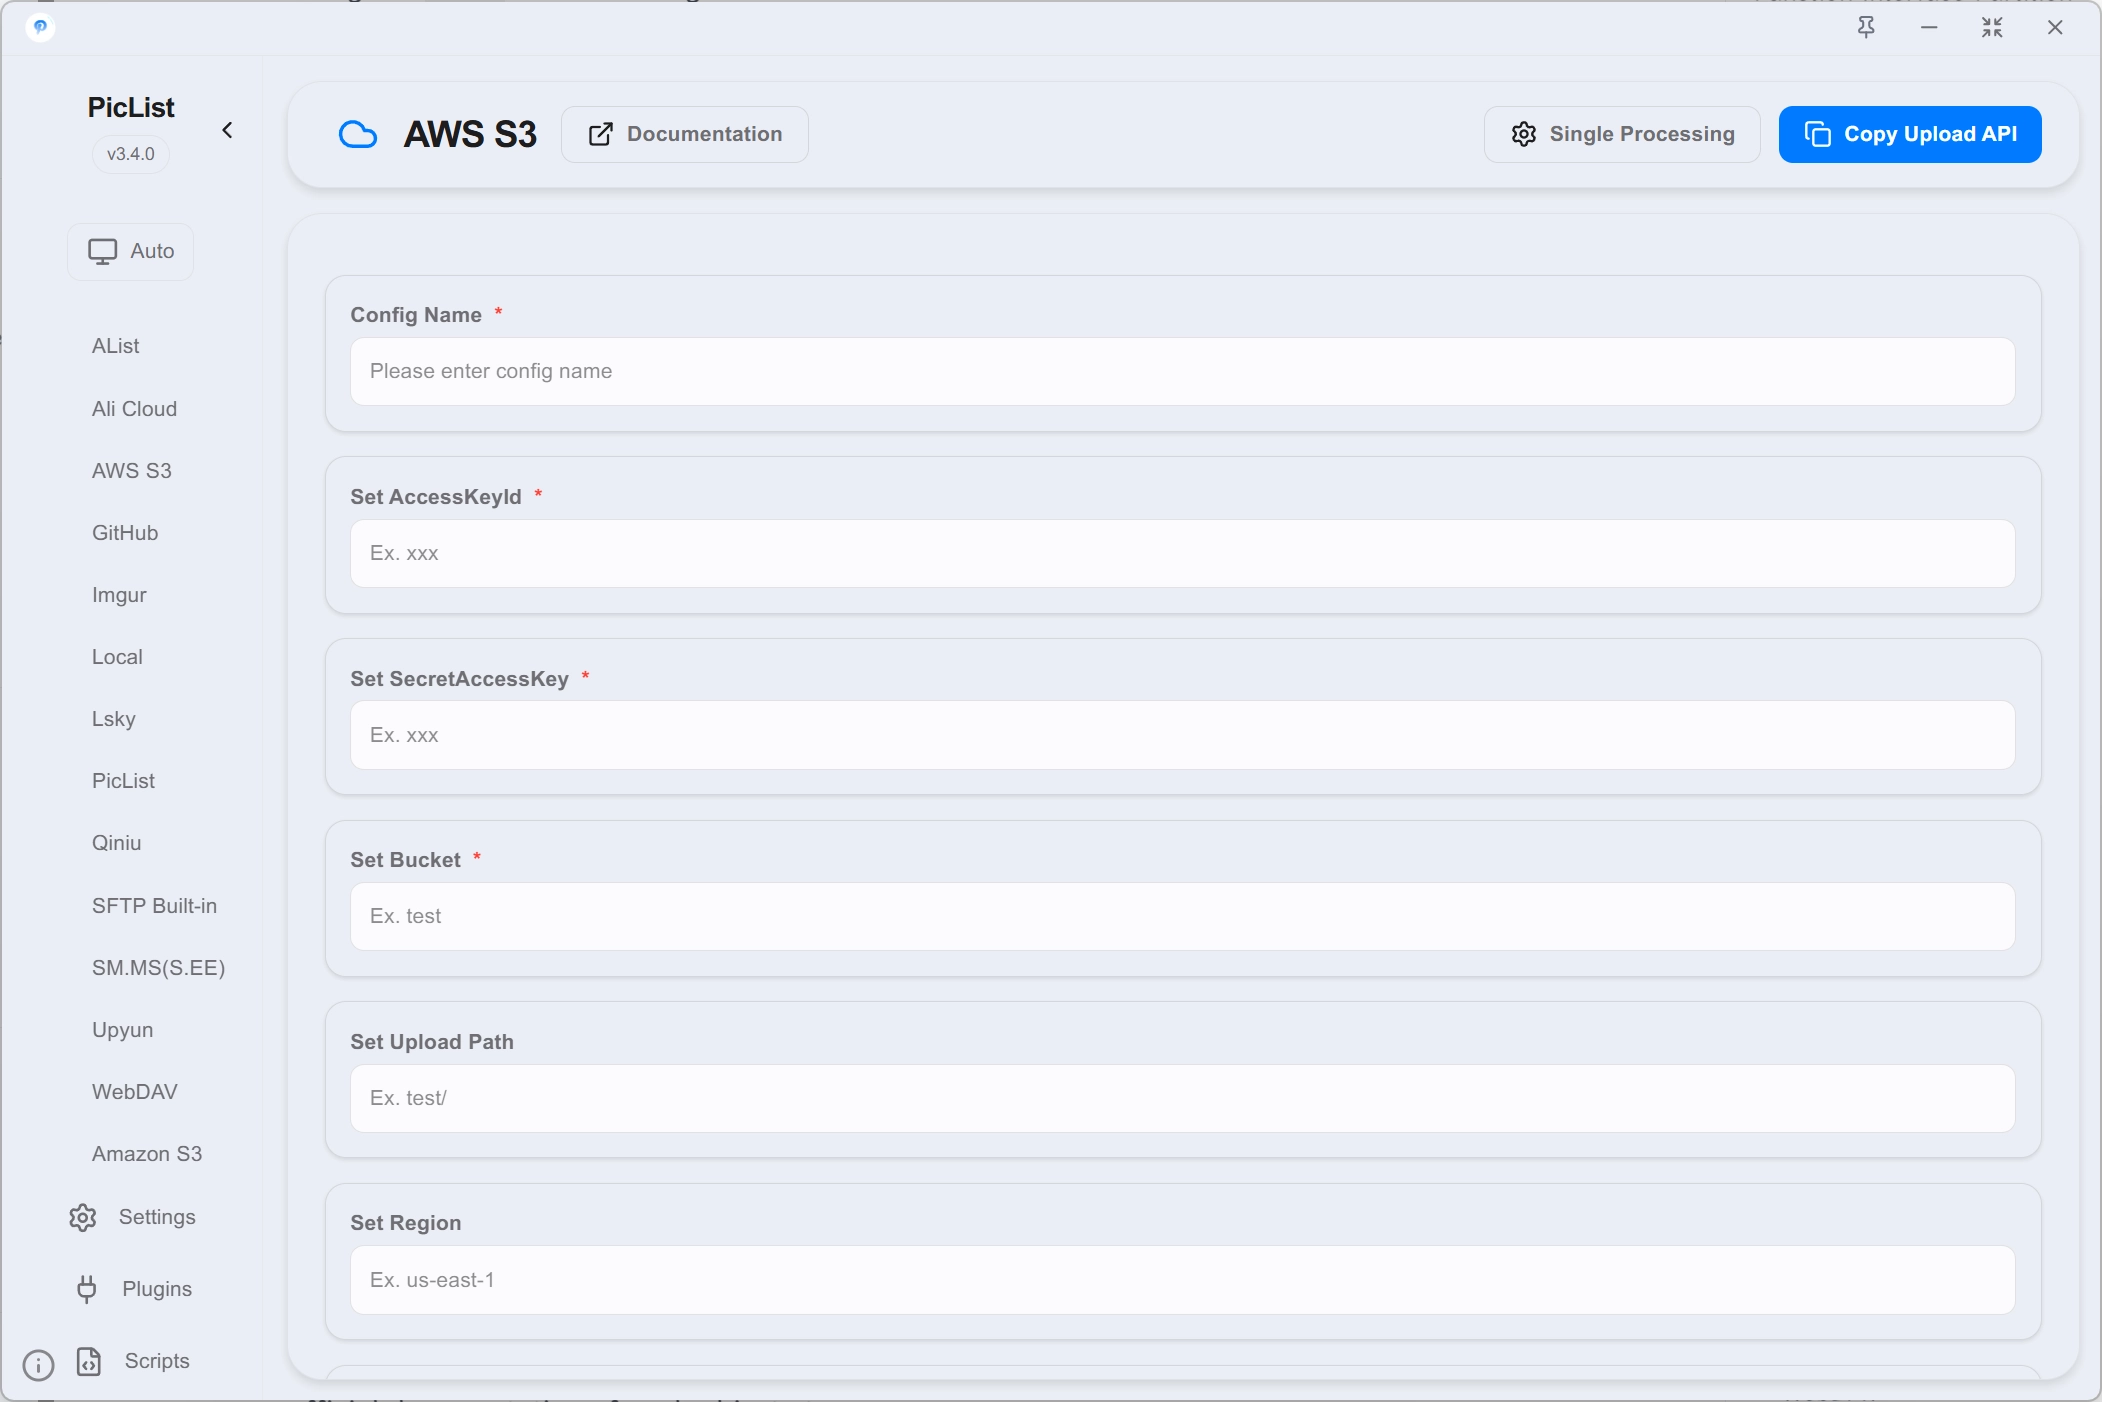The image size is (2102, 1402).
Task: Select AWS S3 in the sidebar
Action: click(132, 471)
